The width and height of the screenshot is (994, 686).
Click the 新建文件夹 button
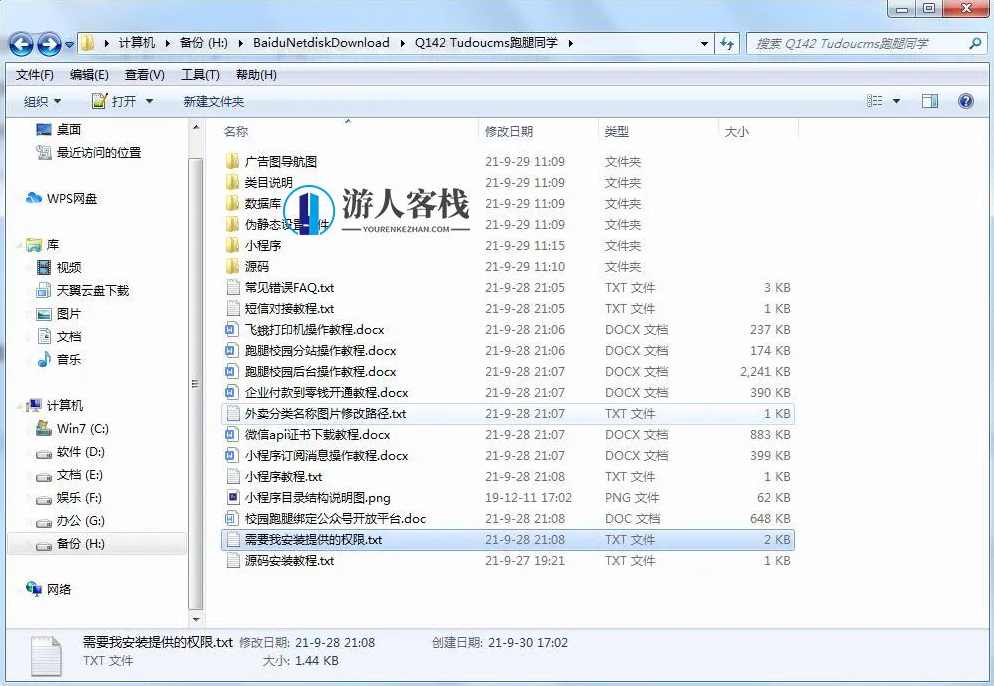[x=215, y=101]
